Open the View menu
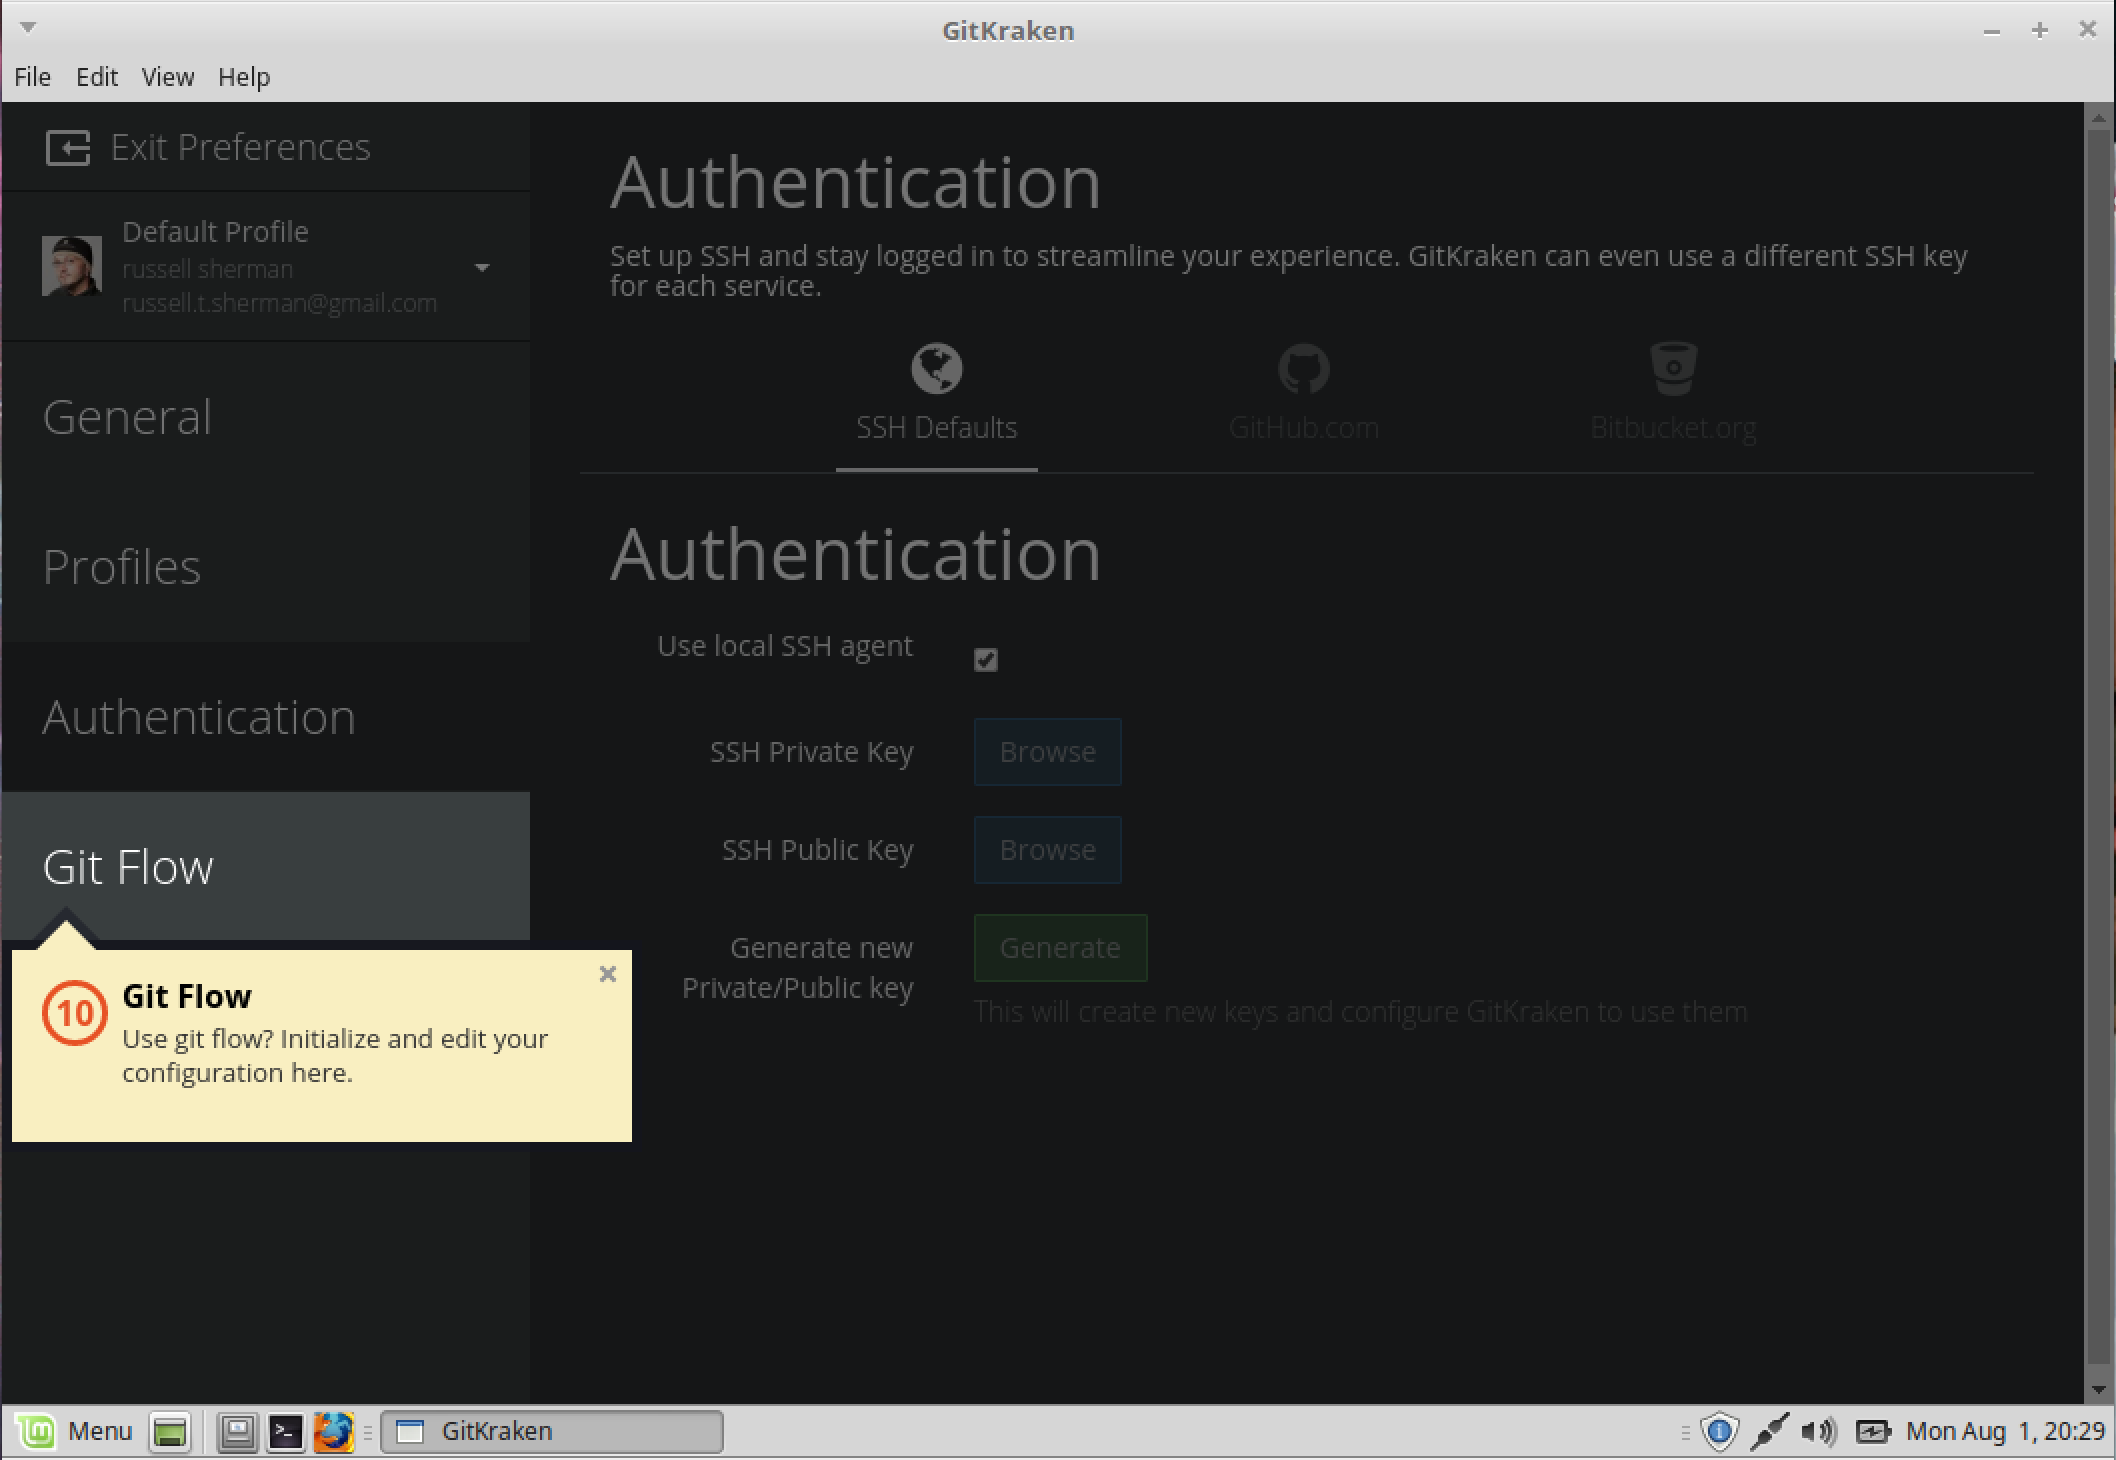 (167, 77)
